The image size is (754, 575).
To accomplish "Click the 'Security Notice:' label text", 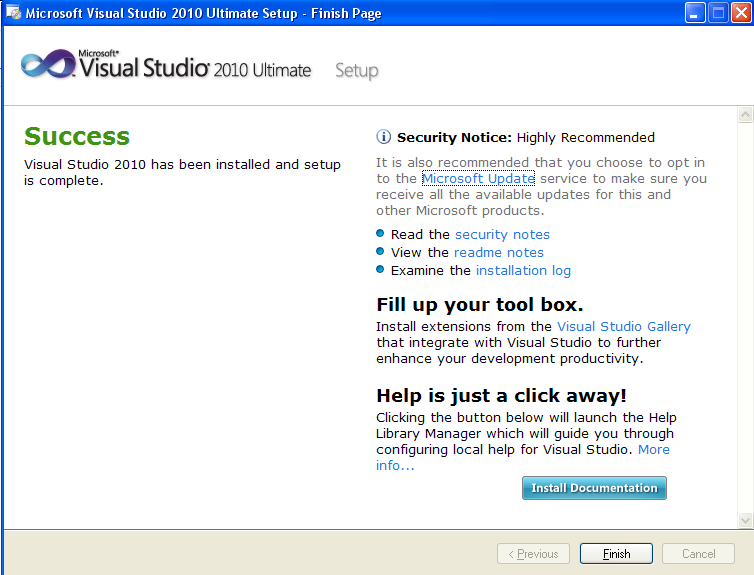I will point(454,138).
